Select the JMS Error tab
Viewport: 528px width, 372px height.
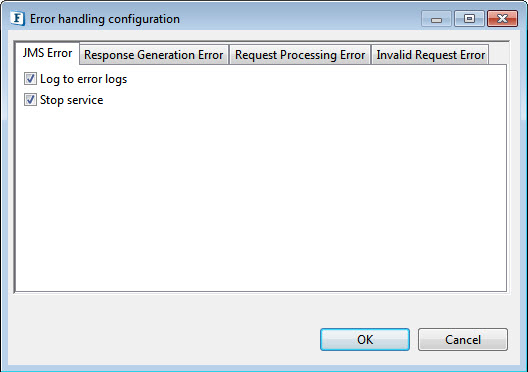pyautogui.click(x=47, y=53)
